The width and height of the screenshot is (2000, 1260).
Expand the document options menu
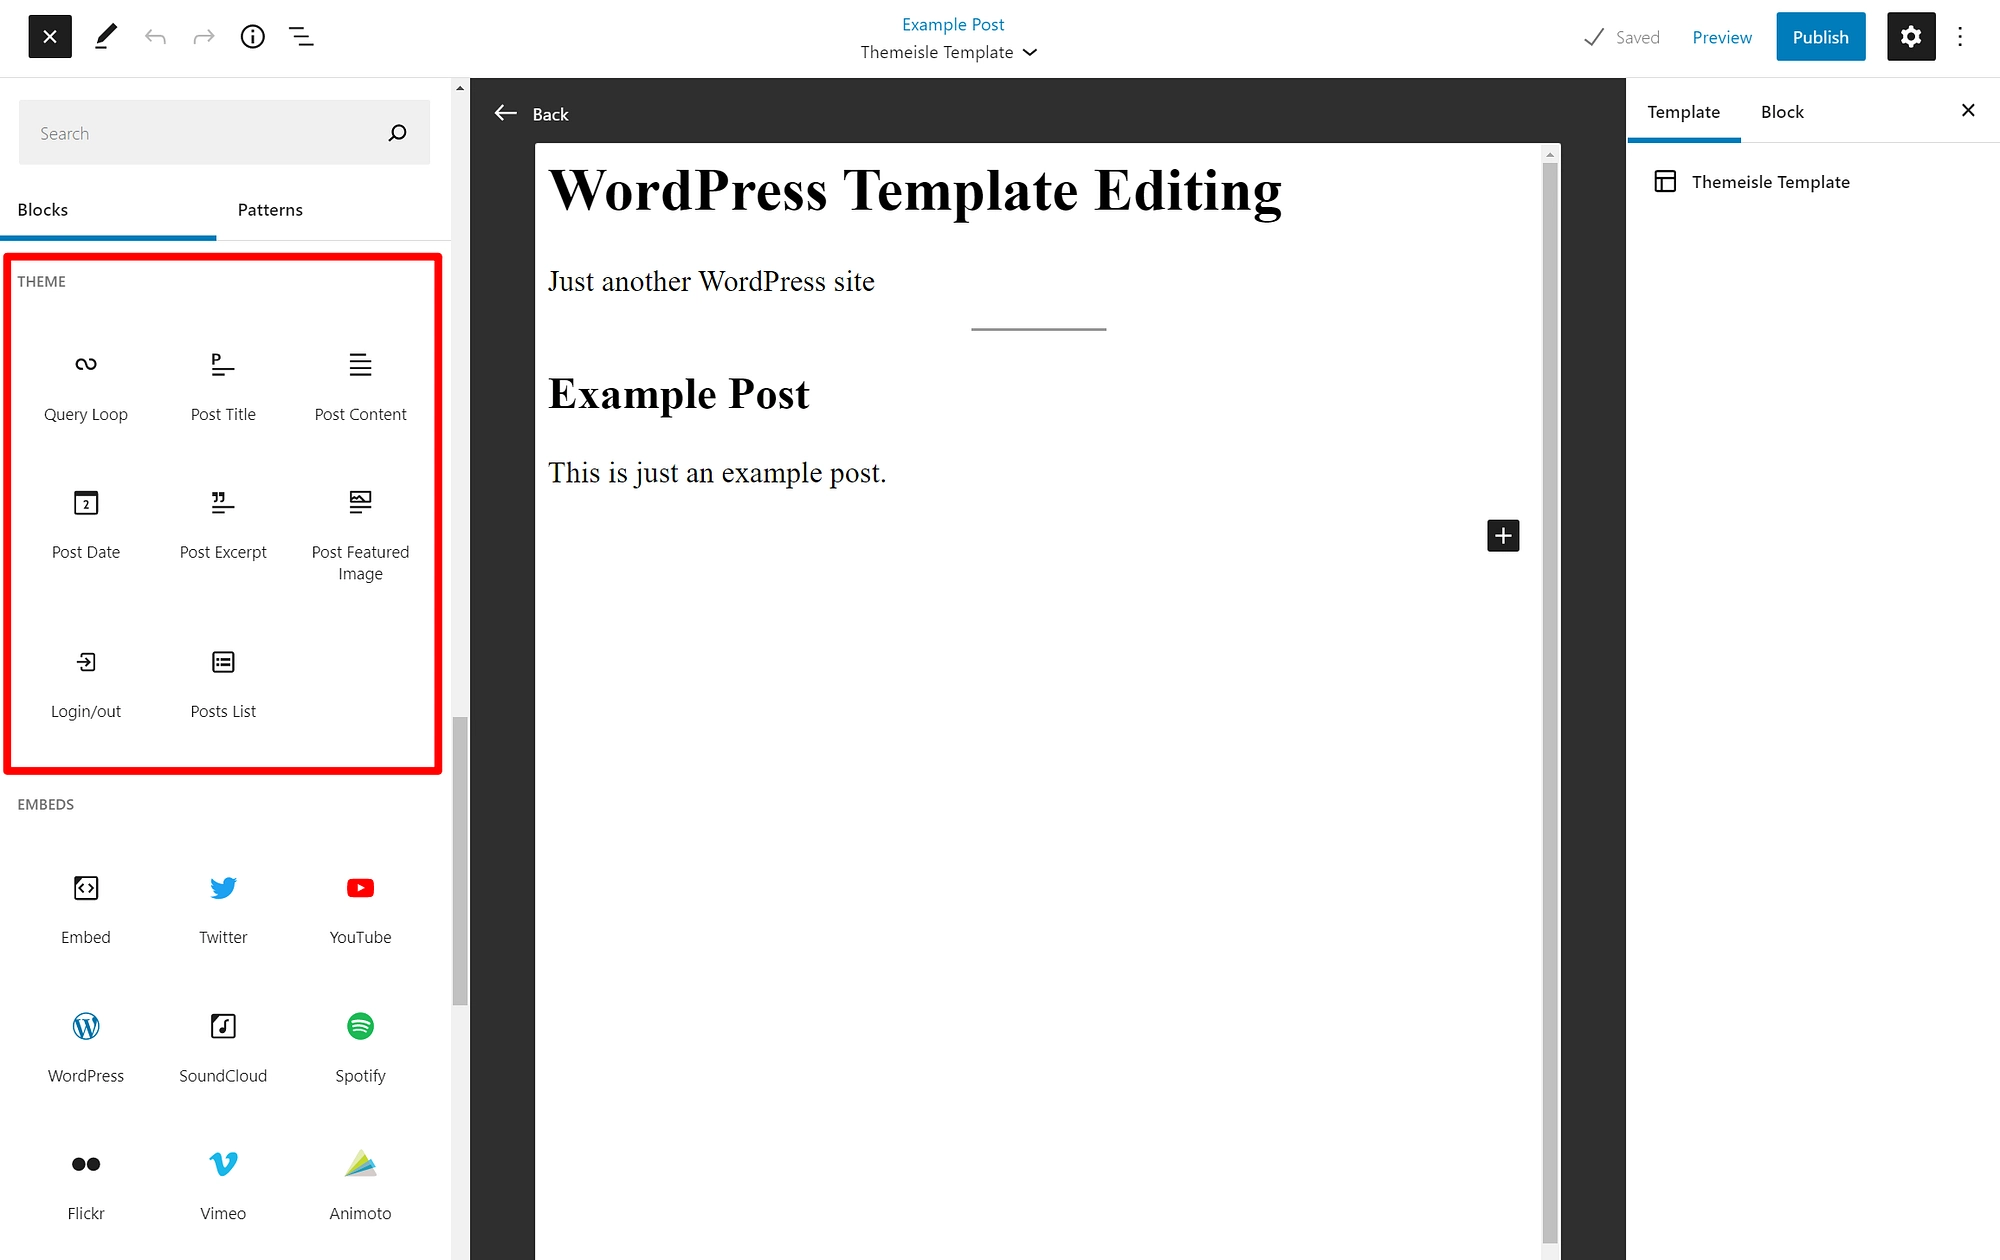click(x=1959, y=36)
